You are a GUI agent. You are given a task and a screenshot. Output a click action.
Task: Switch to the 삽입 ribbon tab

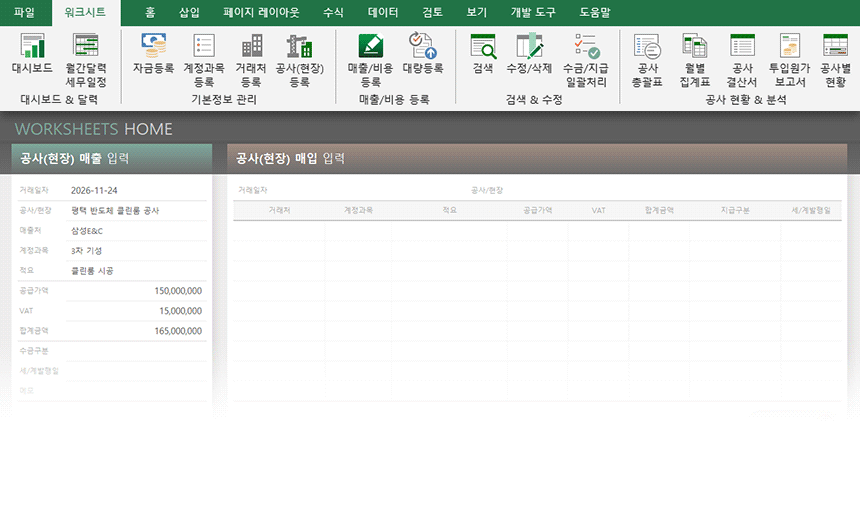(189, 13)
